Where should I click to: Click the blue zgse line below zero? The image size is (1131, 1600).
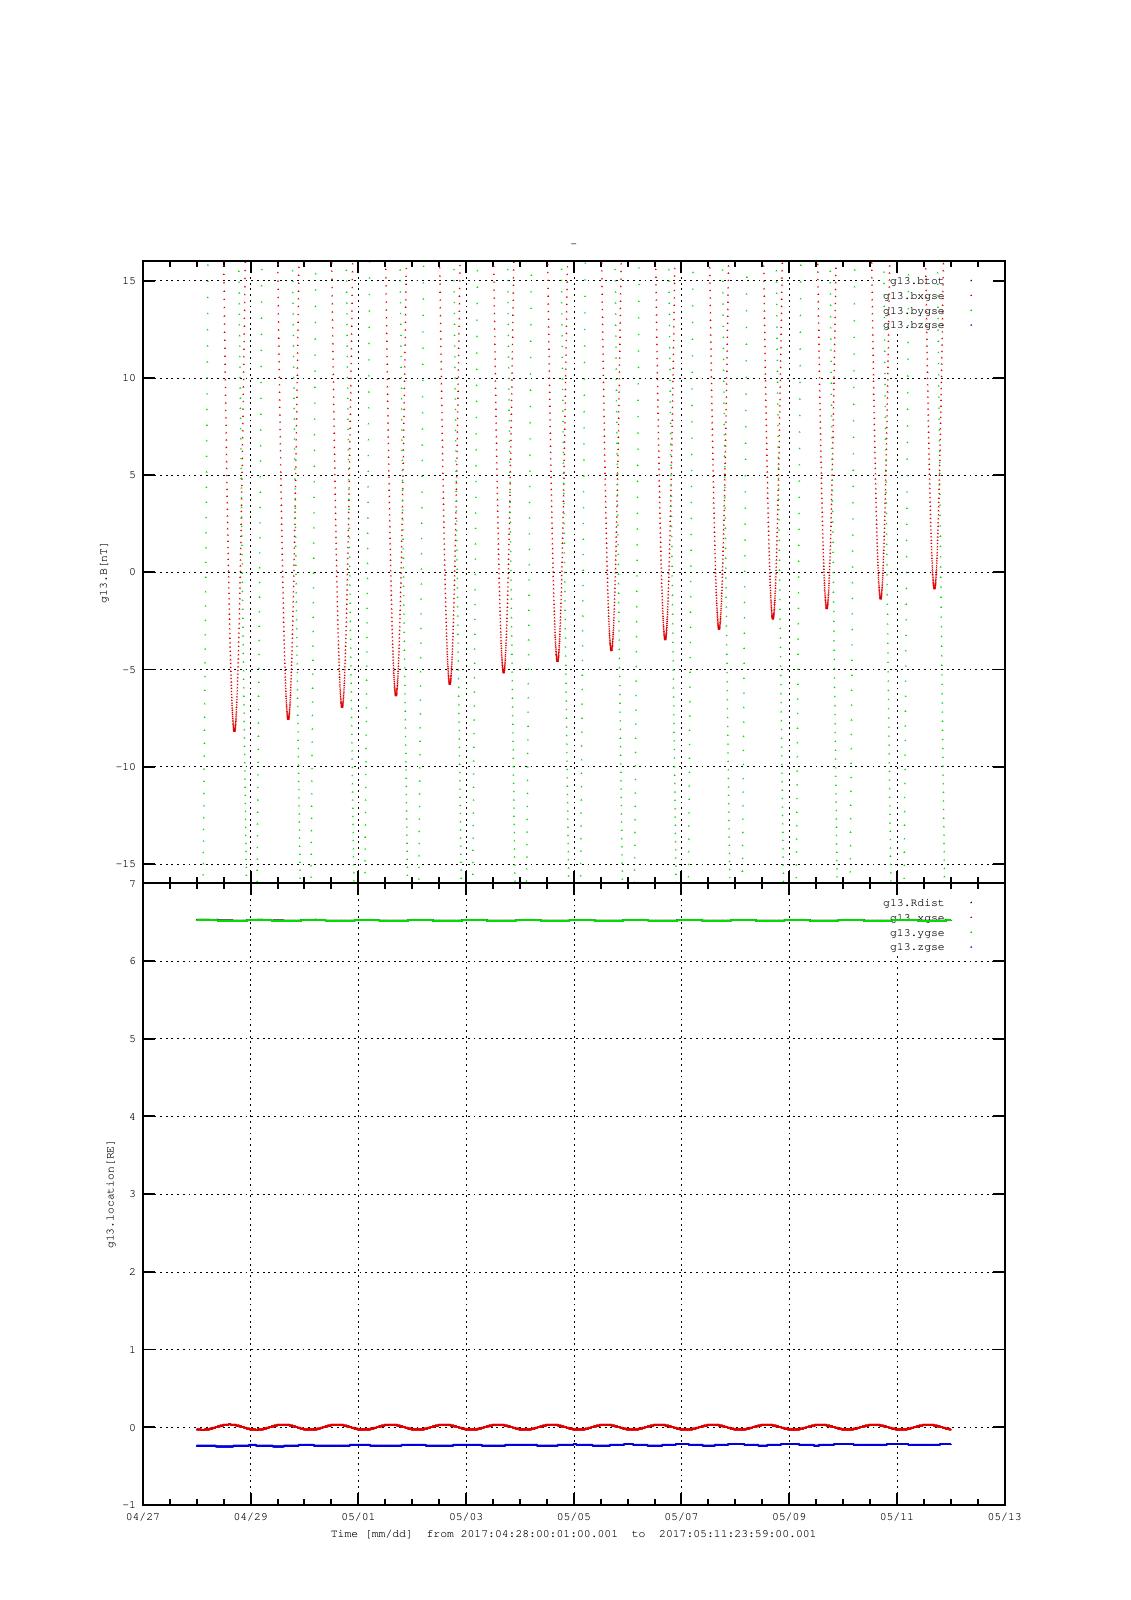pos(574,1445)
